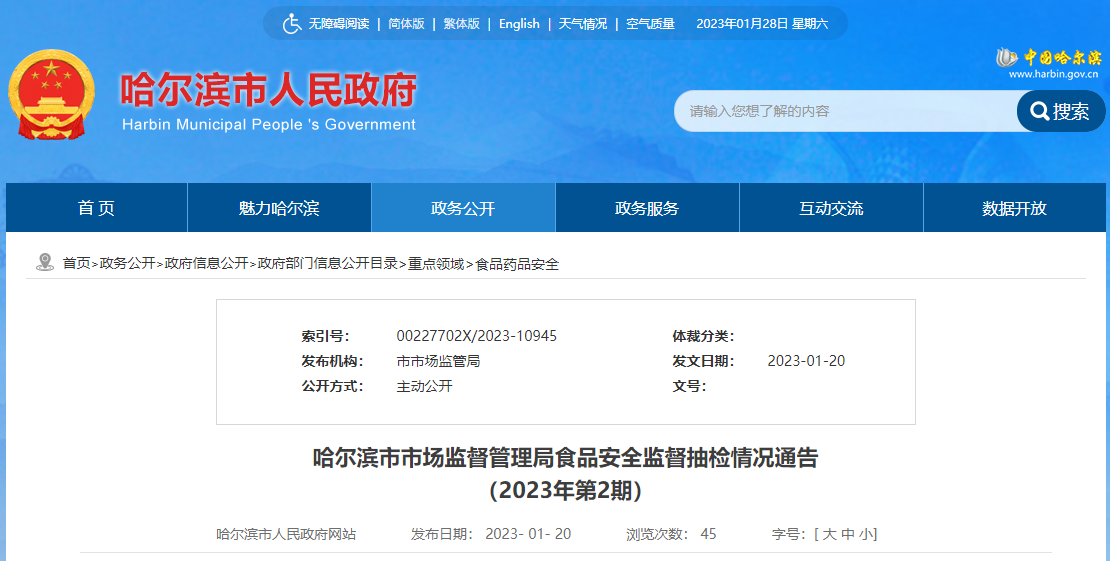Click 政务公开 in the breadcrumb
Viewport: 1110px width, 561px height.
click(x=127, y=264)
